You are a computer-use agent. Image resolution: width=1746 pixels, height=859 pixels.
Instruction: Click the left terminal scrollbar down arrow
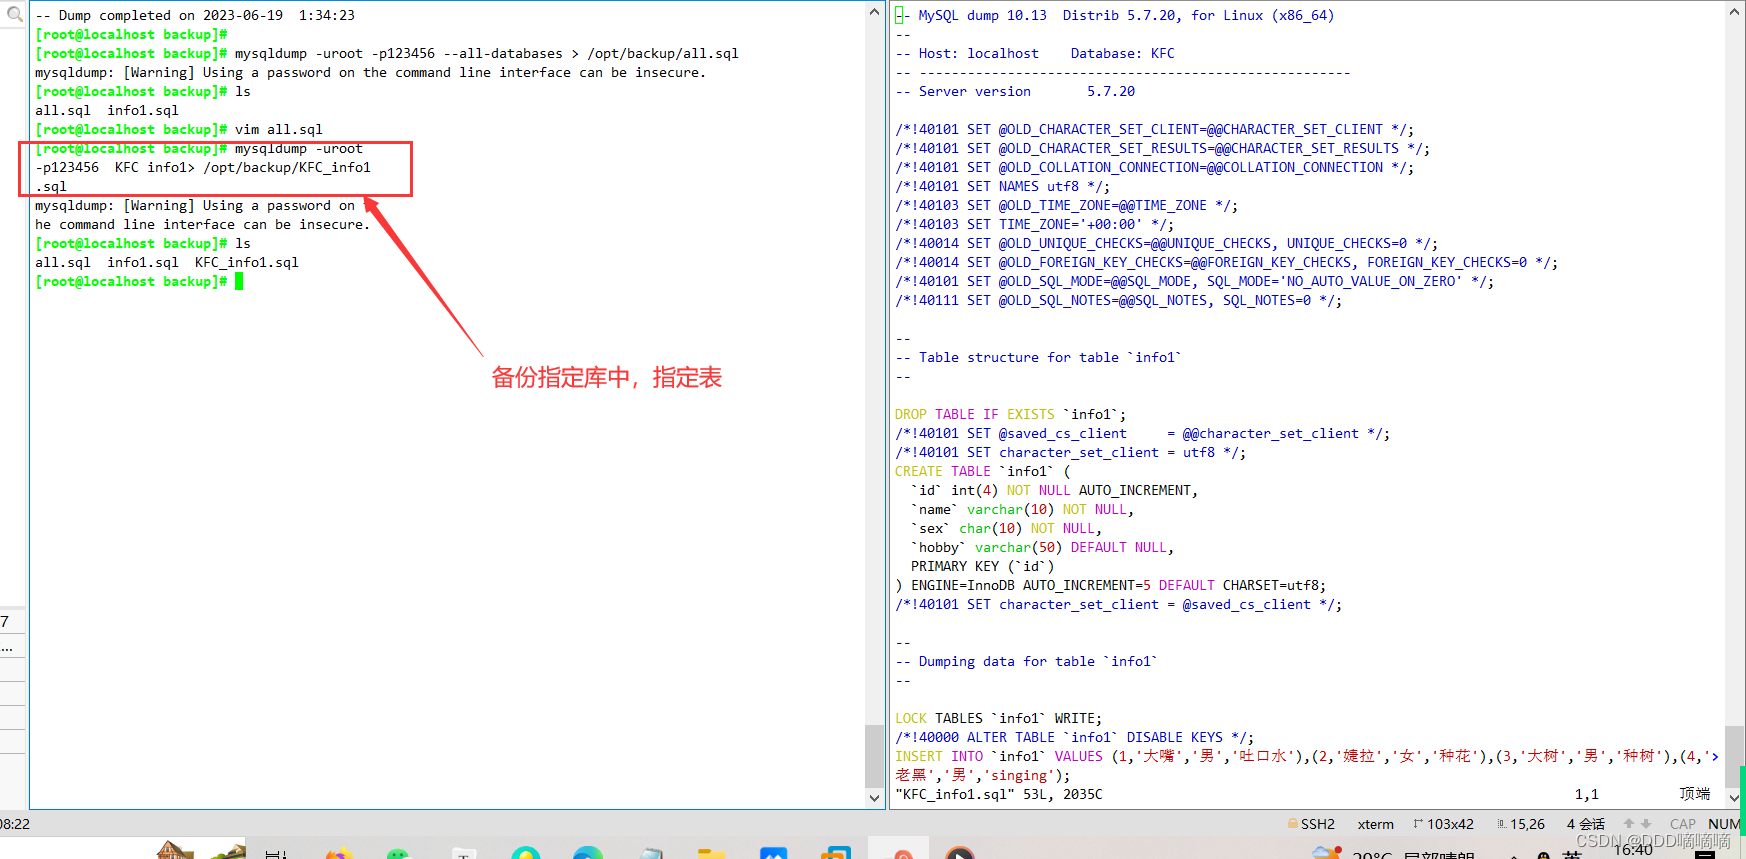pyautogui.click(x=875, y=798)
